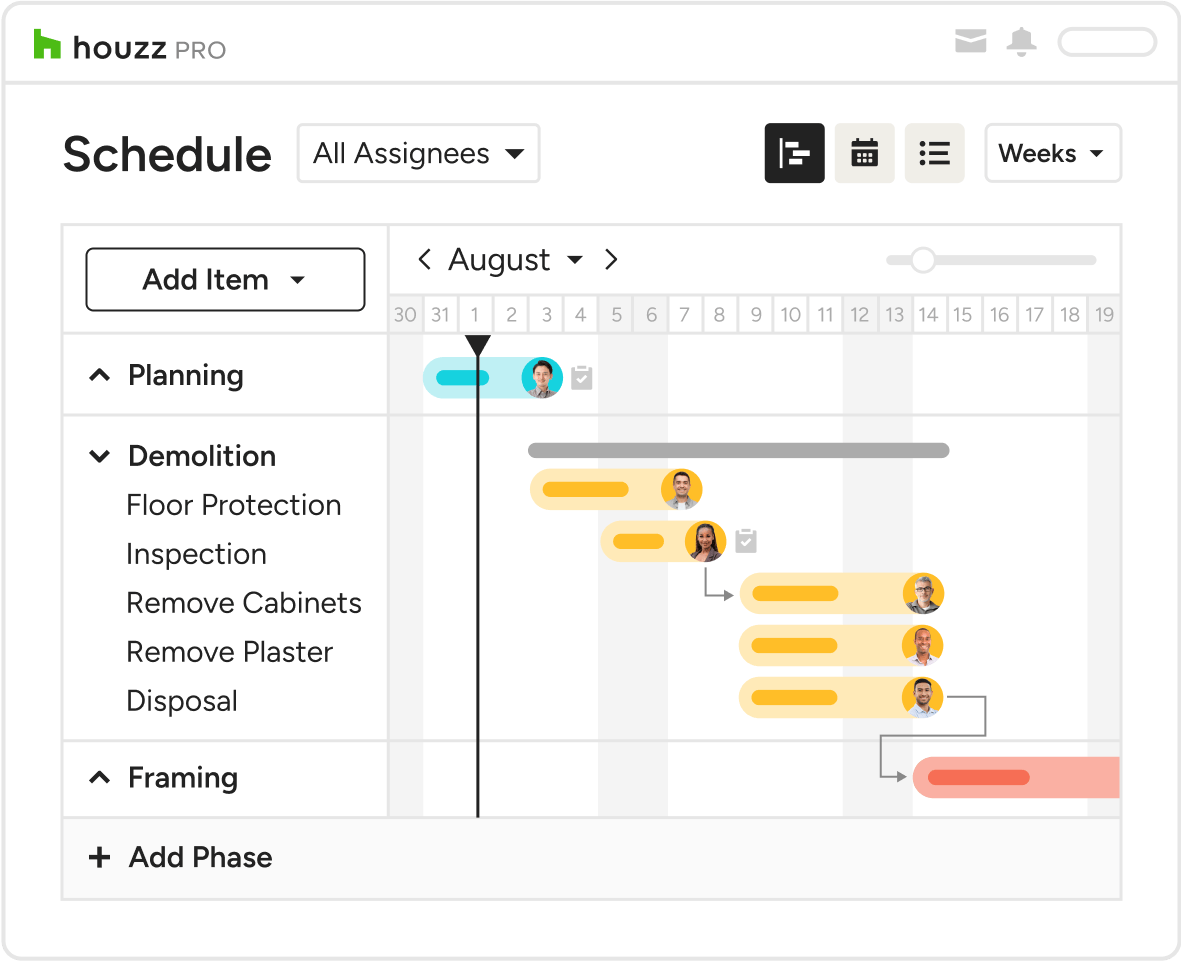Click the checklist badge on Inspection task bar

[x=745, y=540]
